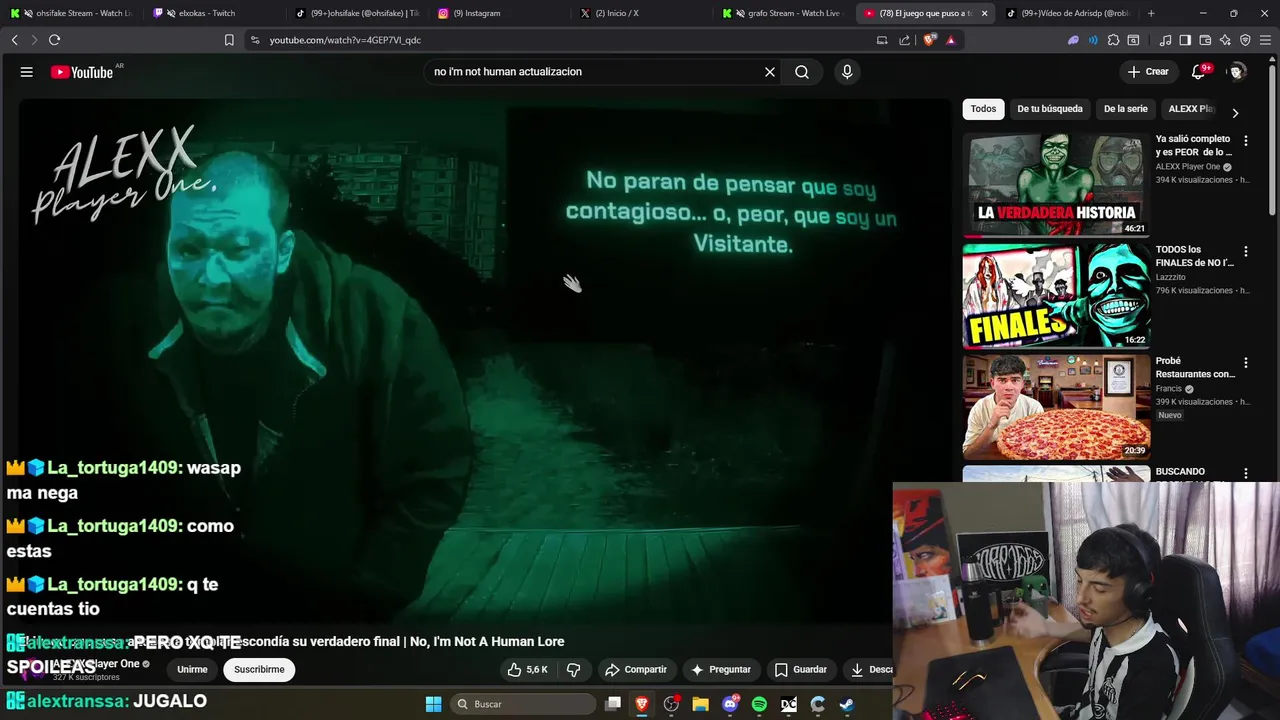This screenshot has height=720, width=1280.
Task: Open Brave Shields lion icon
Action: point(929,40)
